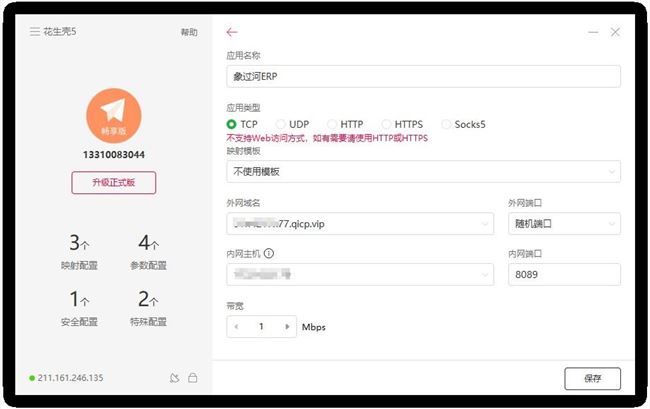The image size is (650, 409).
Task: Click the 内网端口 field showing 8089
Action: [x=564, y=274]
